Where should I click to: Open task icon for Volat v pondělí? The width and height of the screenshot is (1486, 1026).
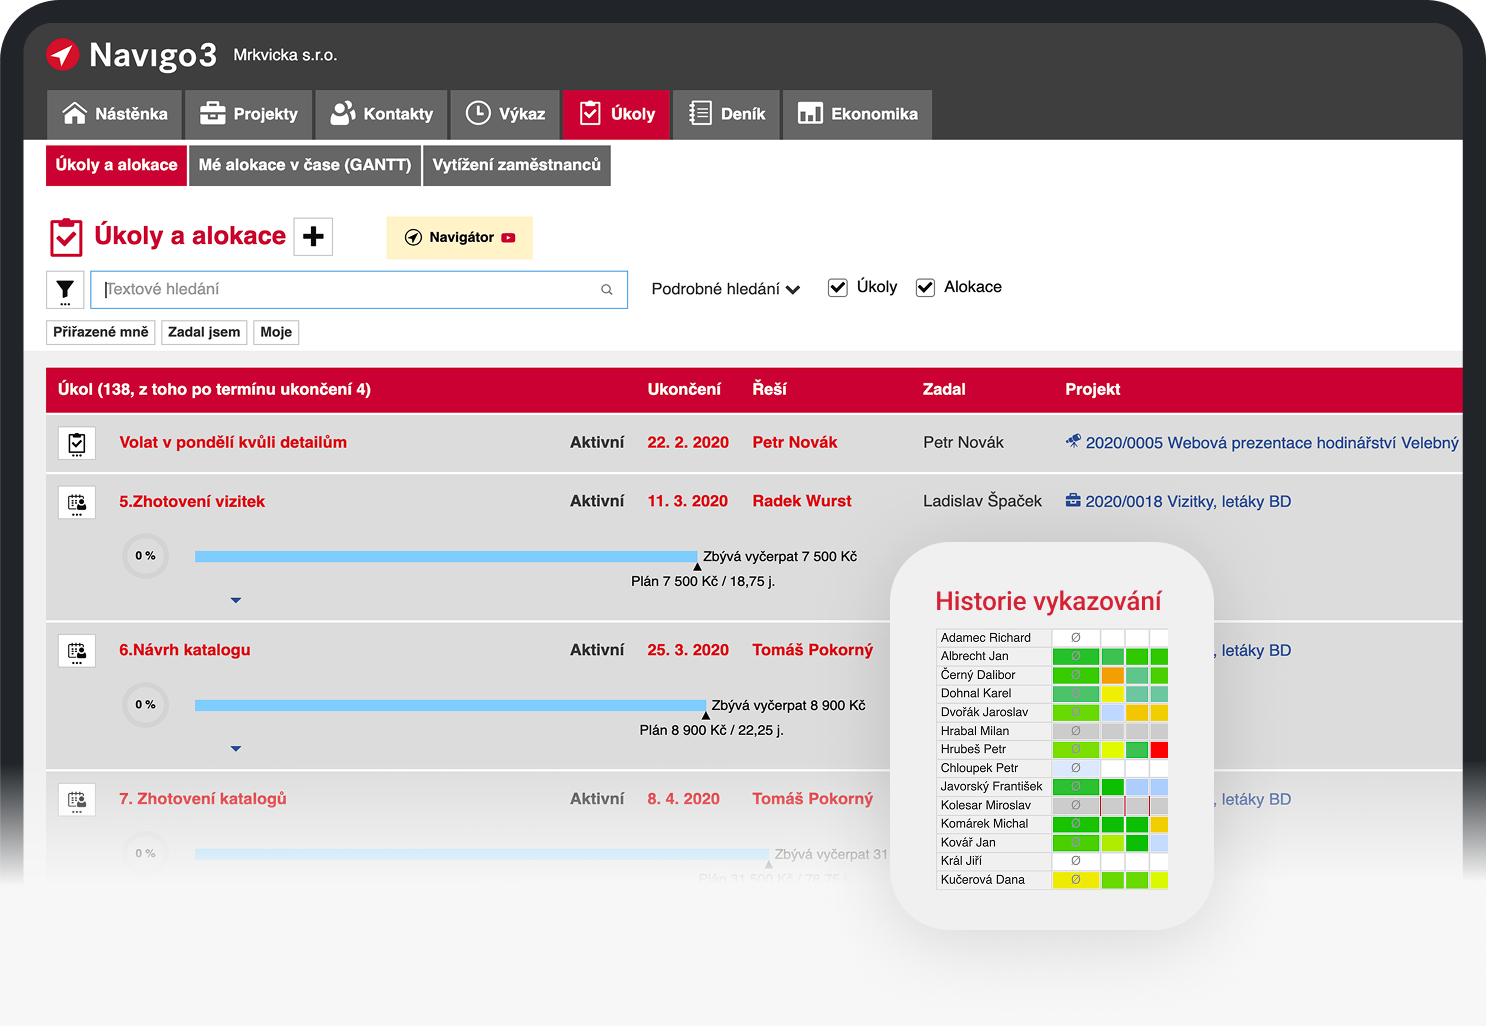click(x=77, y=443)
